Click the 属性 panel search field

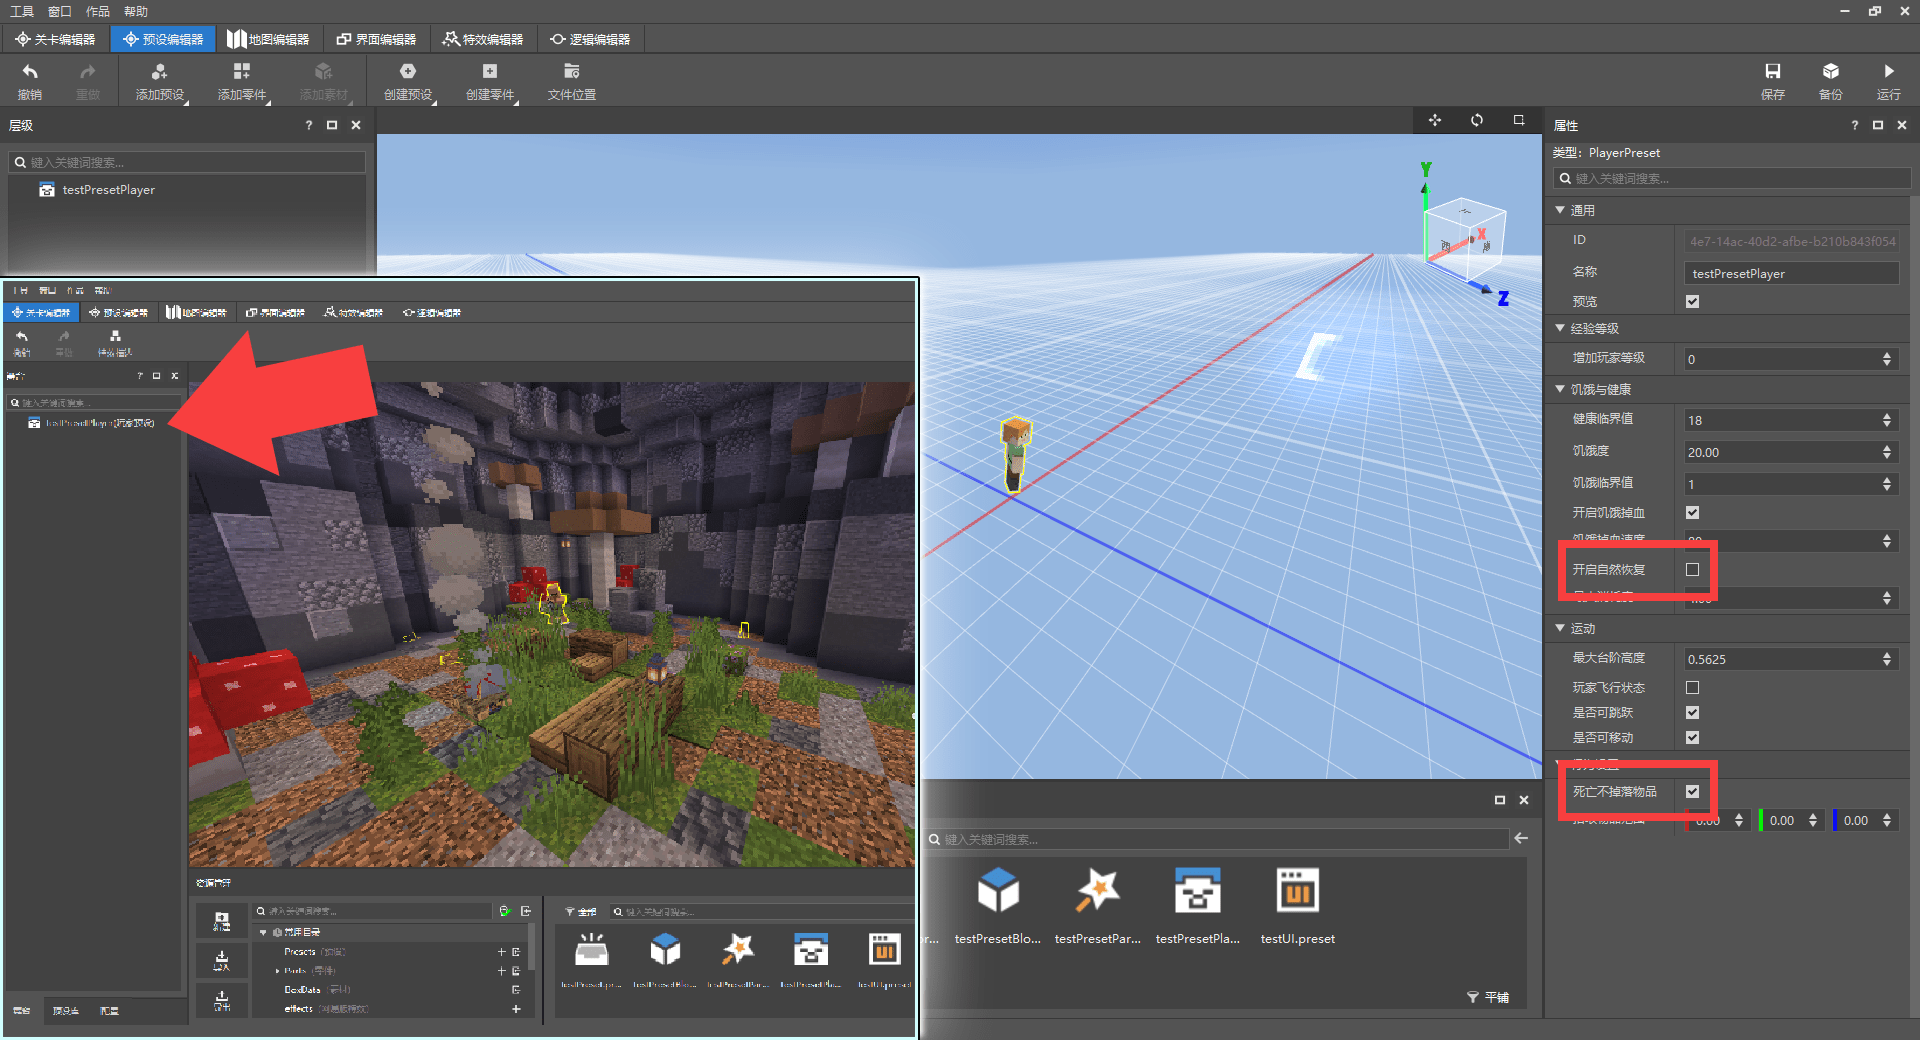tap(1732, 178)
